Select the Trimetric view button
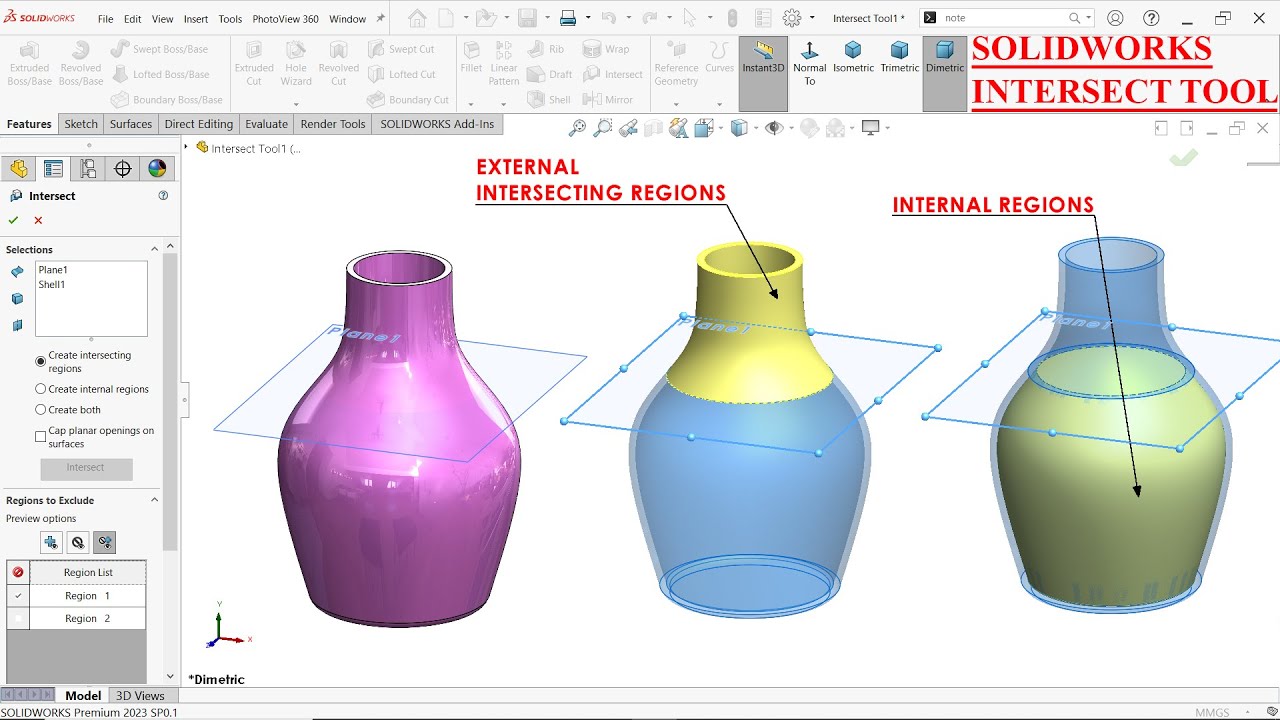Image resolution: width=1280 pixels, height=720 pixels. click(x=899, y=58)
